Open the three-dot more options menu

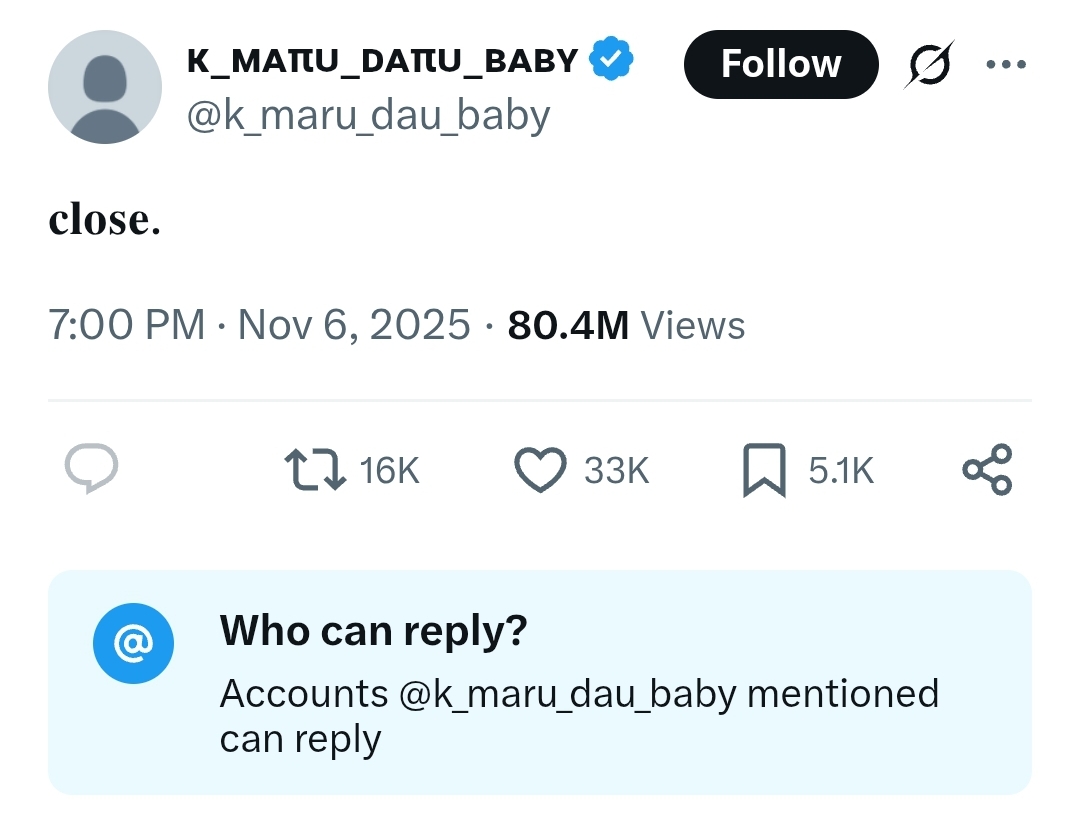pos(1005,64)
